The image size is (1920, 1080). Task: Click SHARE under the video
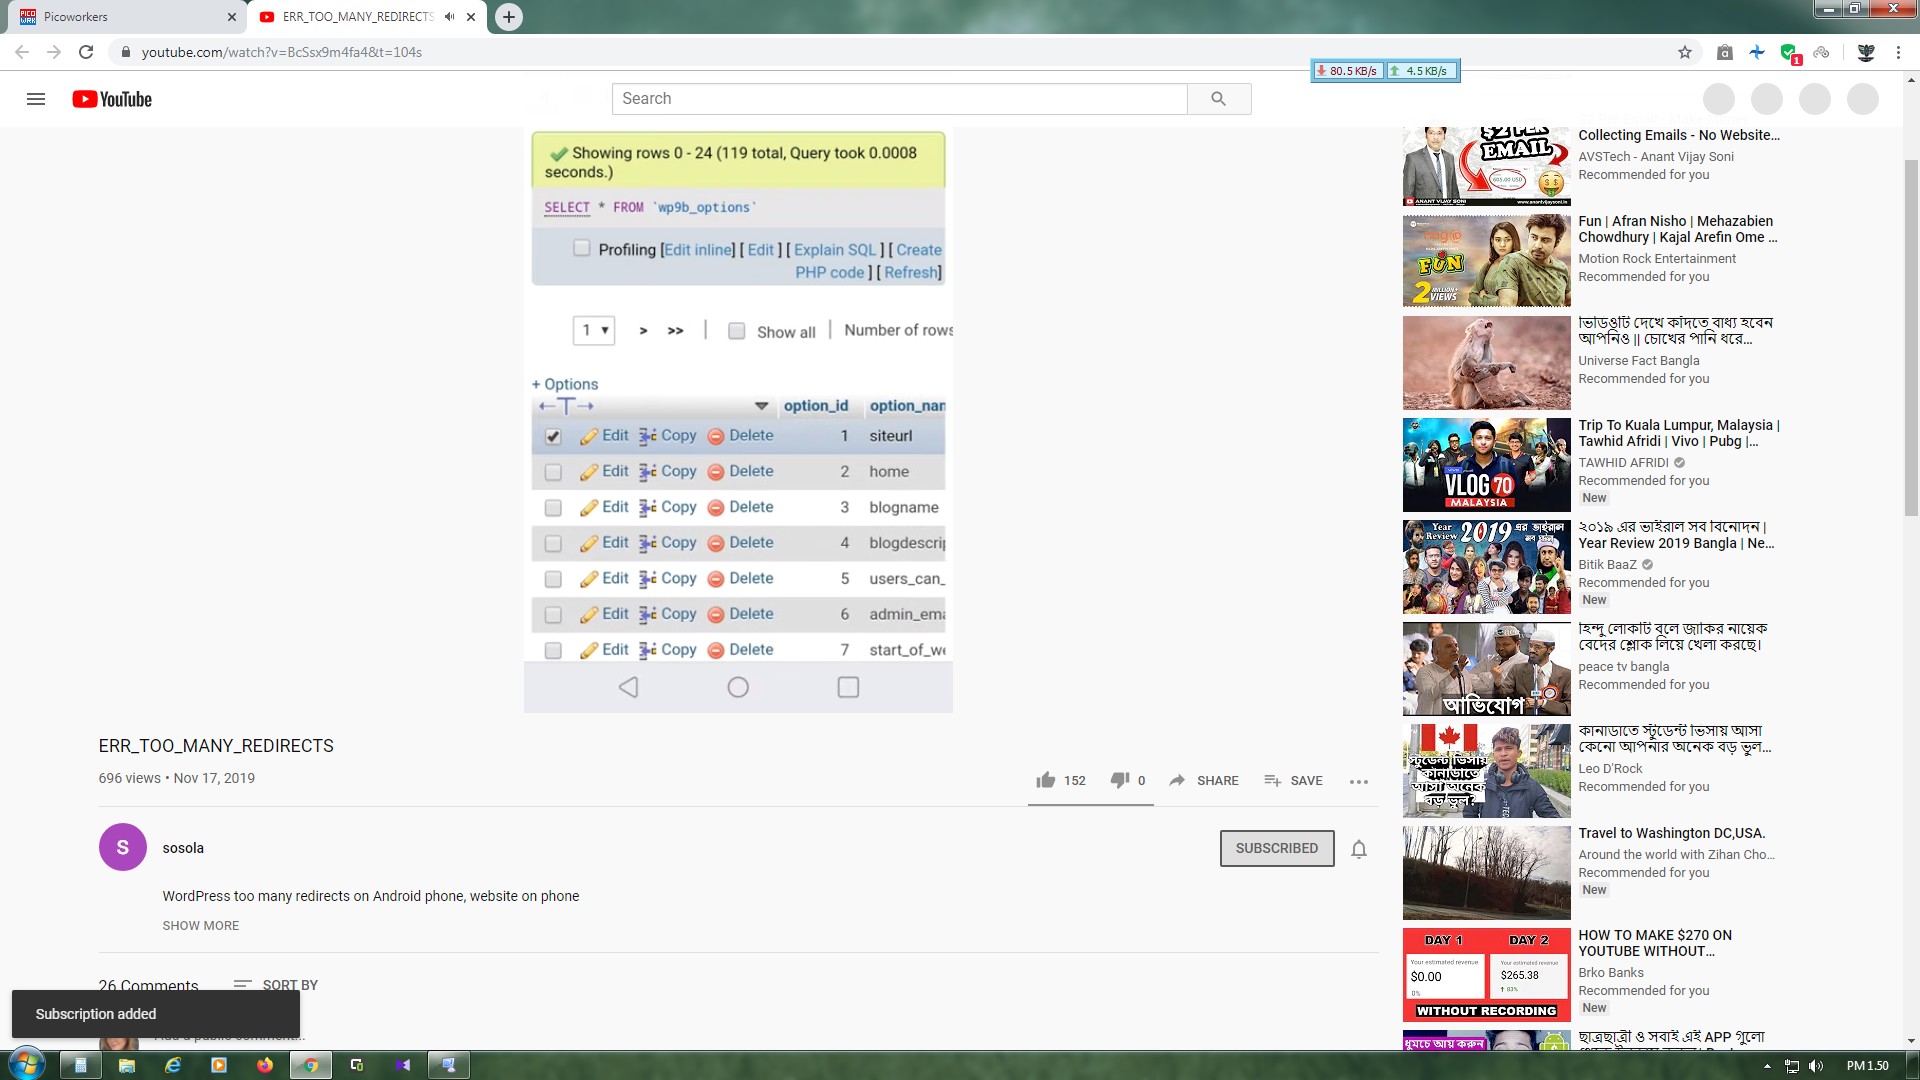coord(1204,781)
